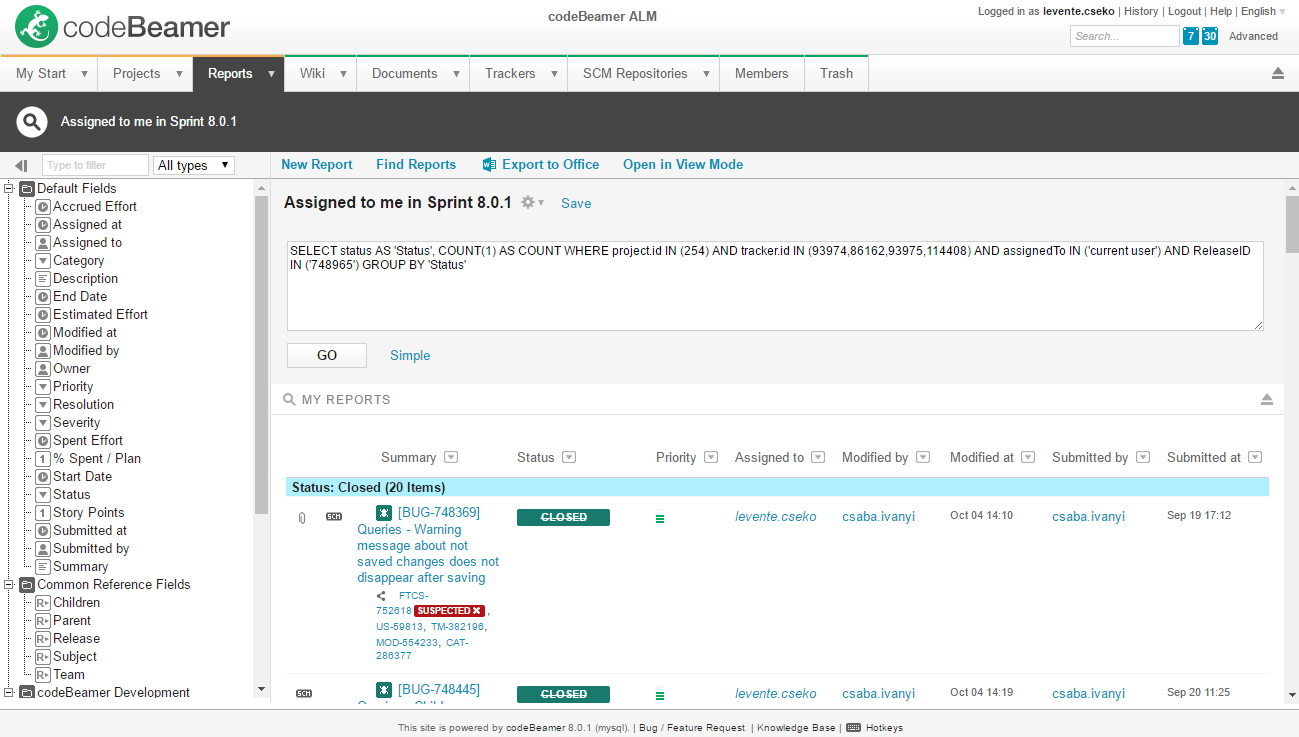Open the Projects tab dropdown arrow
Image resolution: width=1299 pixels, height=737 pixels.
(179, 74)
